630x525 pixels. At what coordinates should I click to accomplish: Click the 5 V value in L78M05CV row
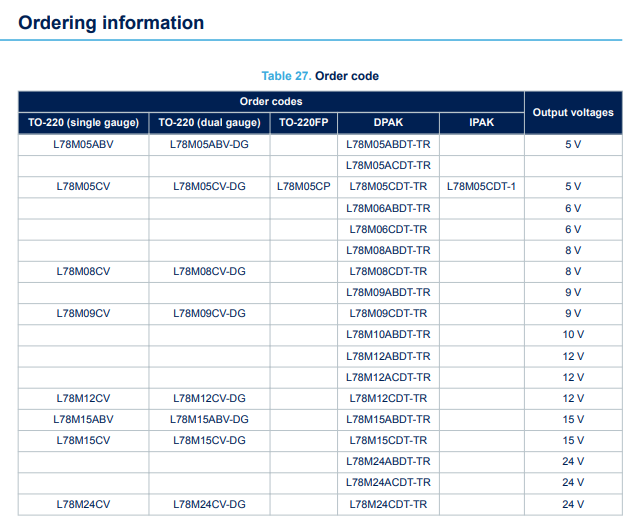[573, 187]
